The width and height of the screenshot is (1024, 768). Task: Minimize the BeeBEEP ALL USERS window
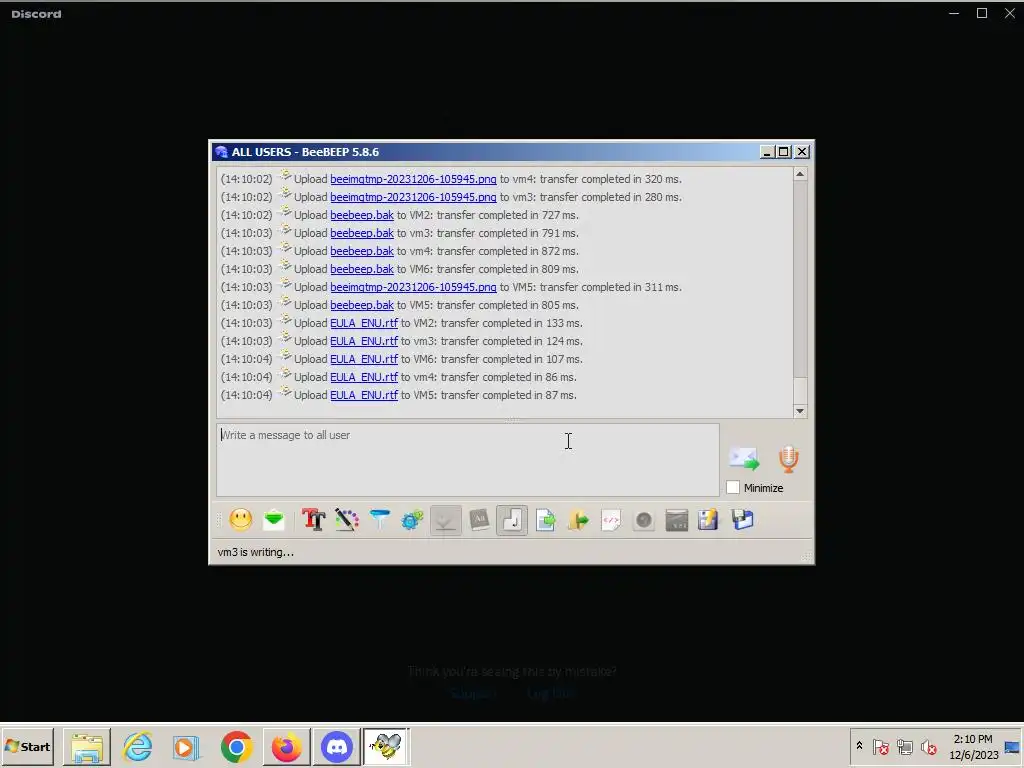pyautogui.click(x=767, y=152)
